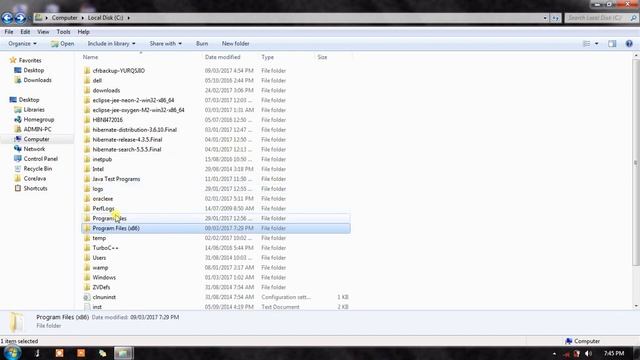The image size is (640, 360).
Task: Click the Open toolbar button
Action: tap(62, 44)
